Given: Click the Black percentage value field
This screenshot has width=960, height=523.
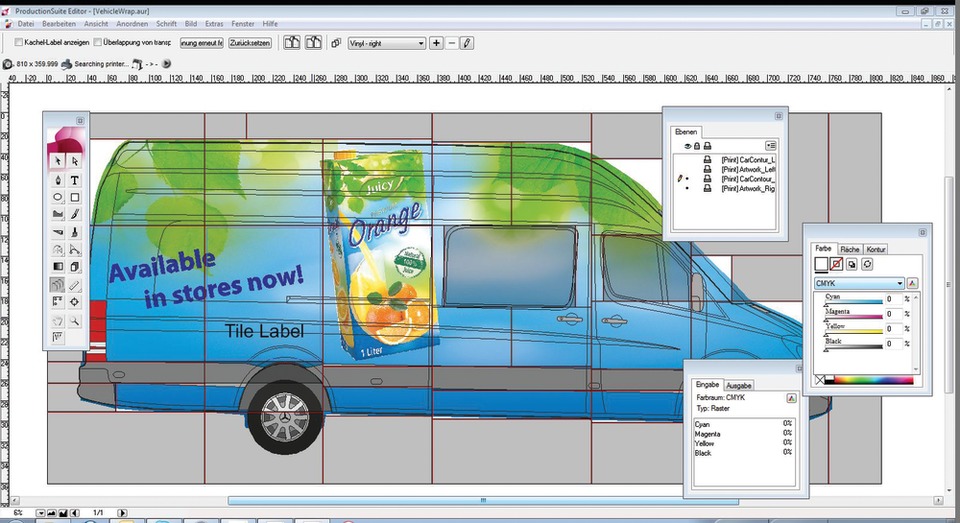Looking at the screenshot, I should [893, 344].
